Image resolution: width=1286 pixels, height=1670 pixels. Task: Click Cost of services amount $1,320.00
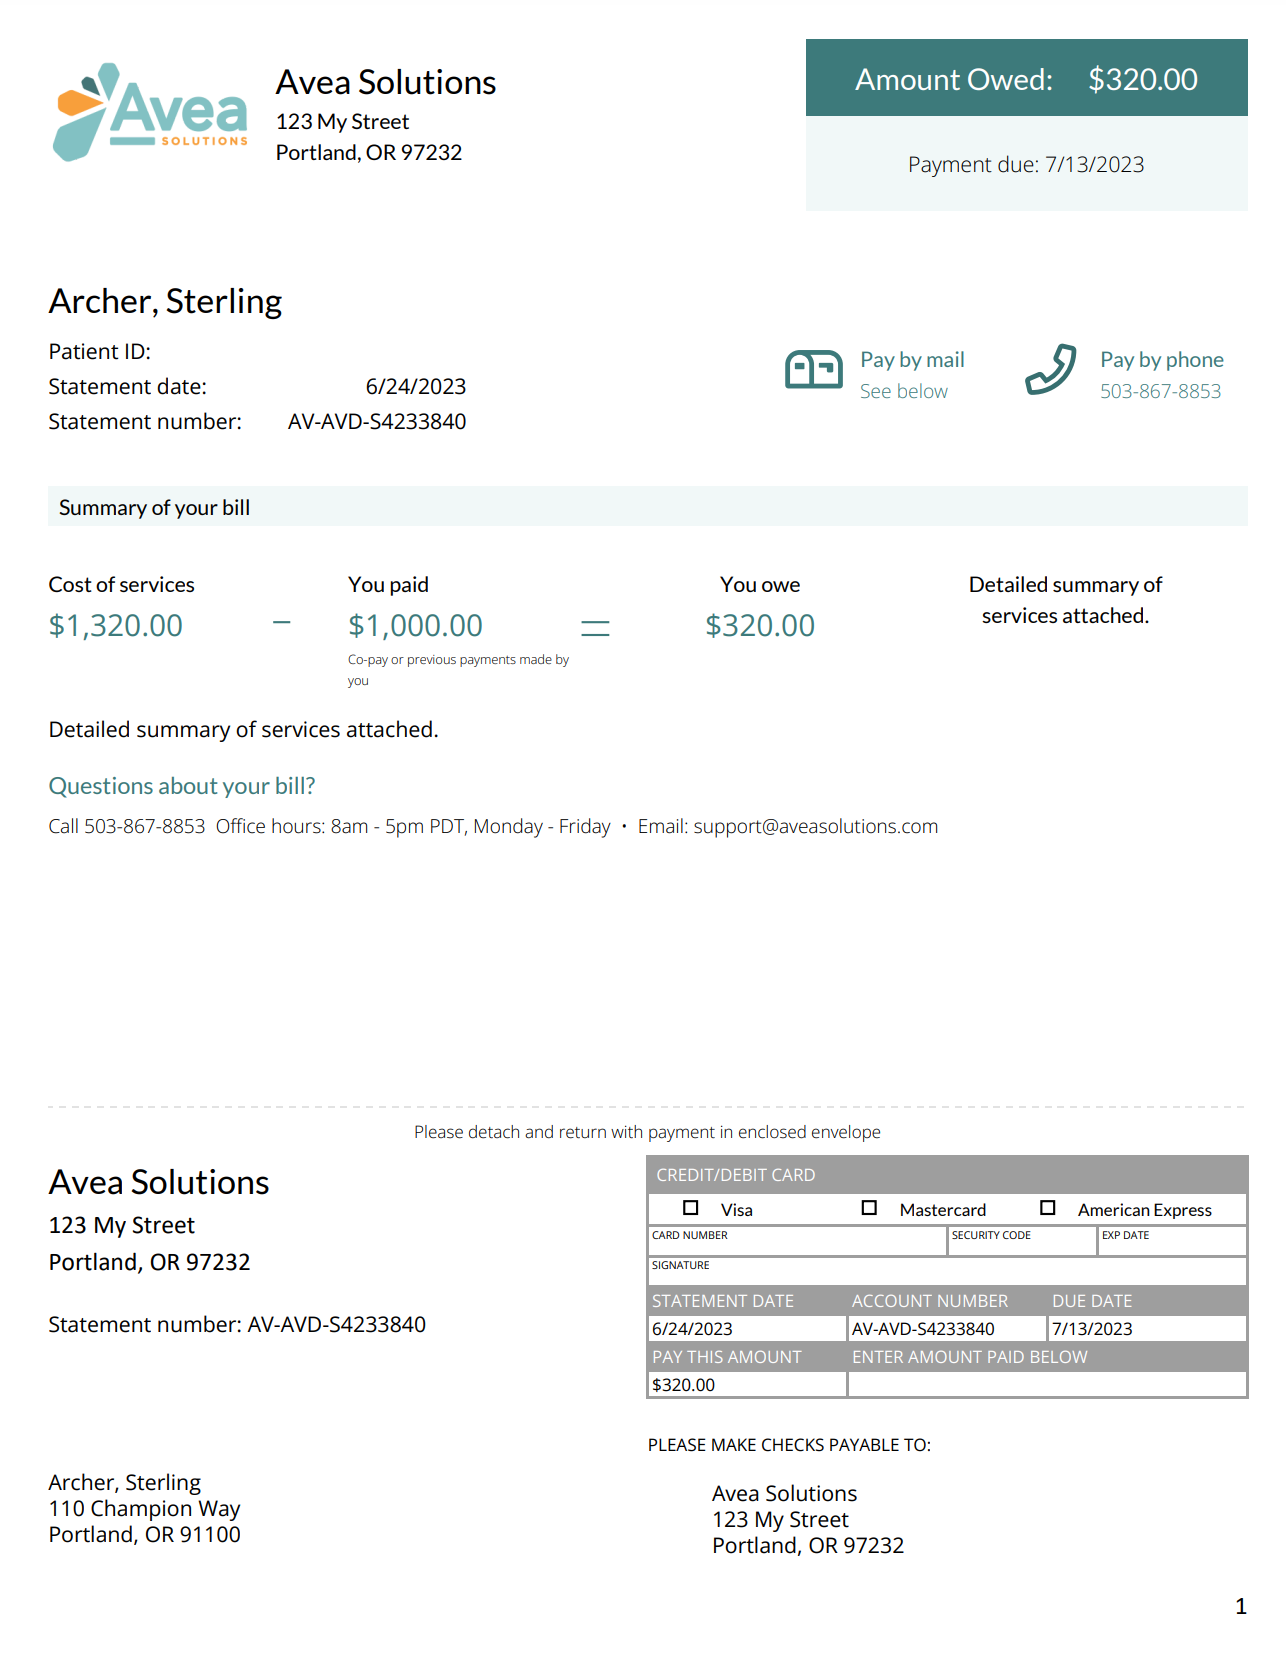[x=116, y=625]
